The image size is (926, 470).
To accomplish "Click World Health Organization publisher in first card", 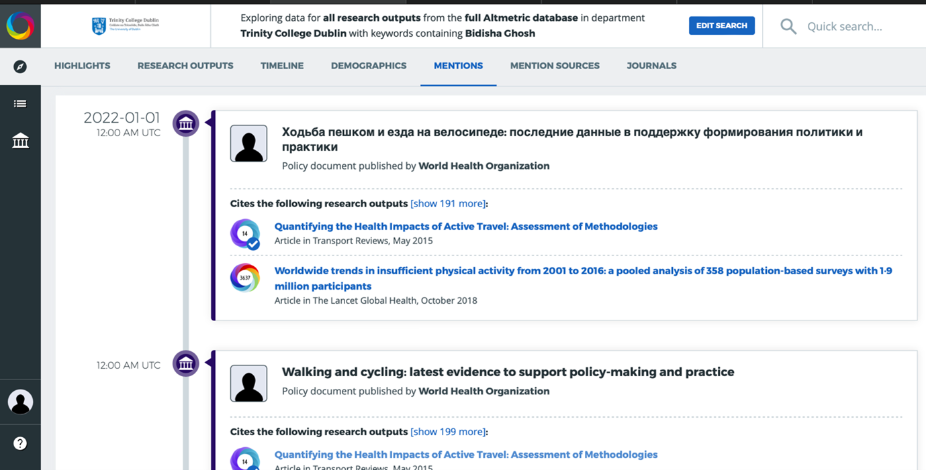I will 484,166.
